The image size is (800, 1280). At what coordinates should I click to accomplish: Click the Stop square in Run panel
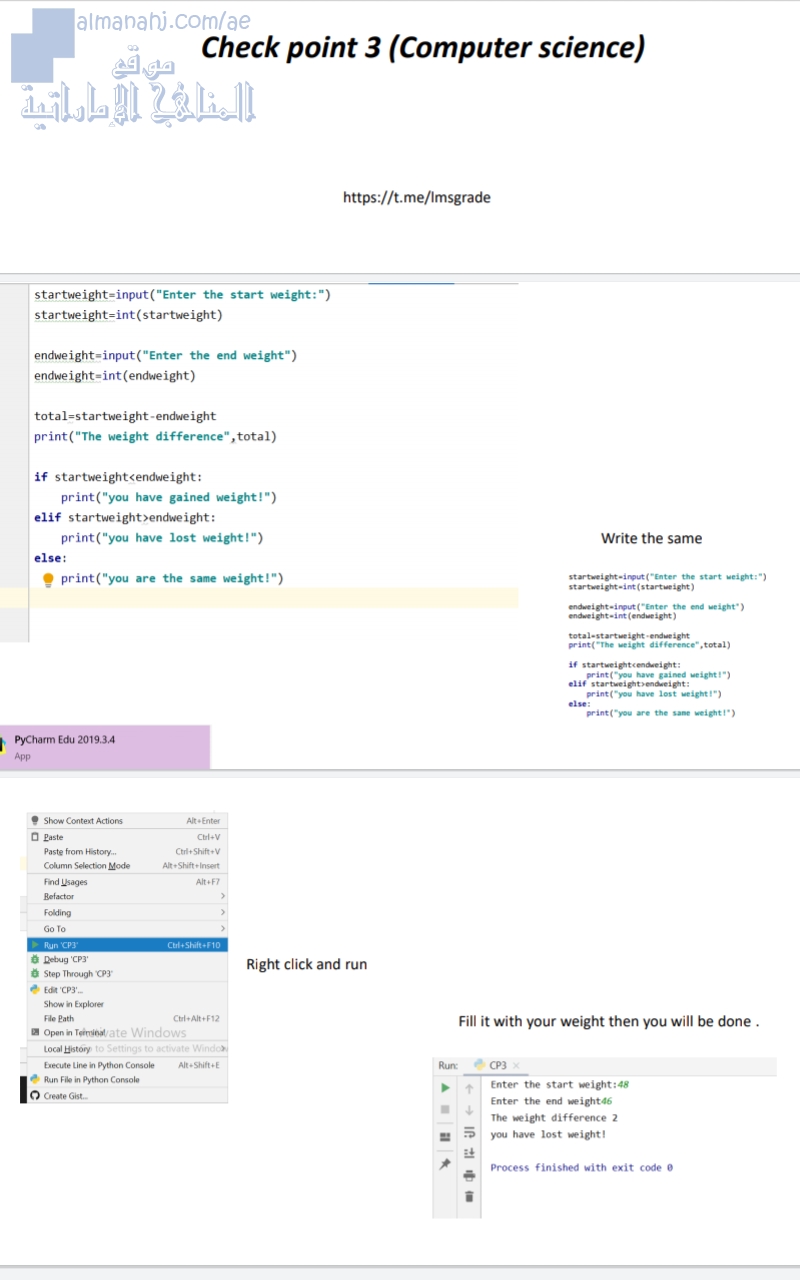tap(446, 1109)
